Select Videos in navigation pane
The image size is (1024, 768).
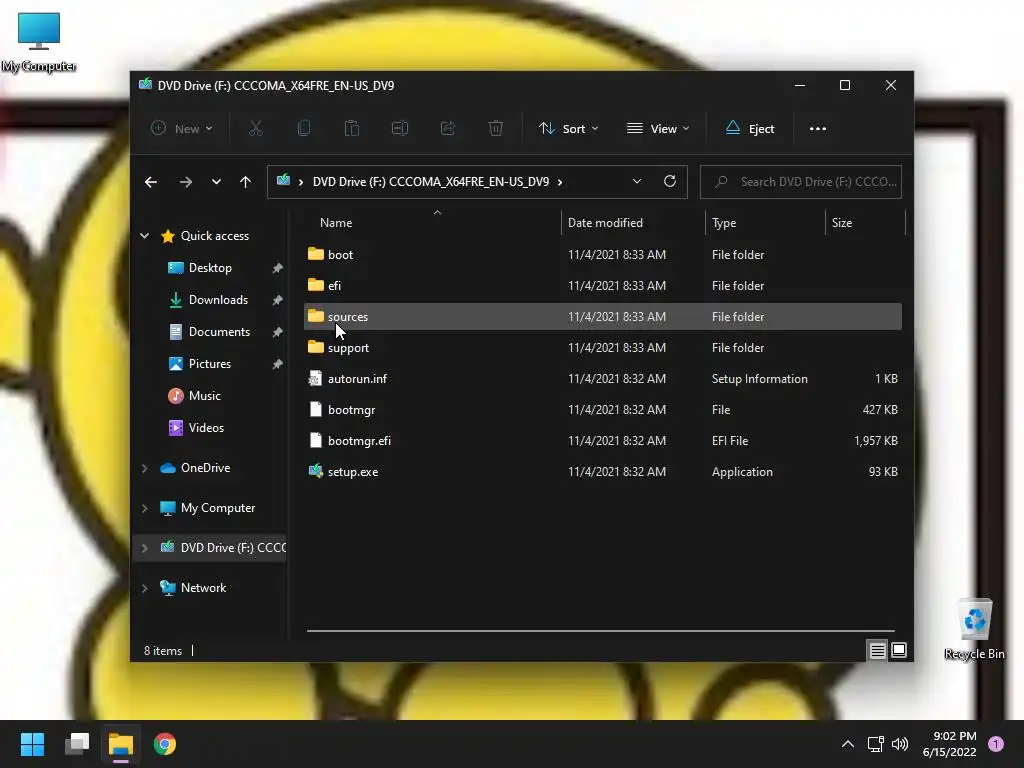coord(206,428)
